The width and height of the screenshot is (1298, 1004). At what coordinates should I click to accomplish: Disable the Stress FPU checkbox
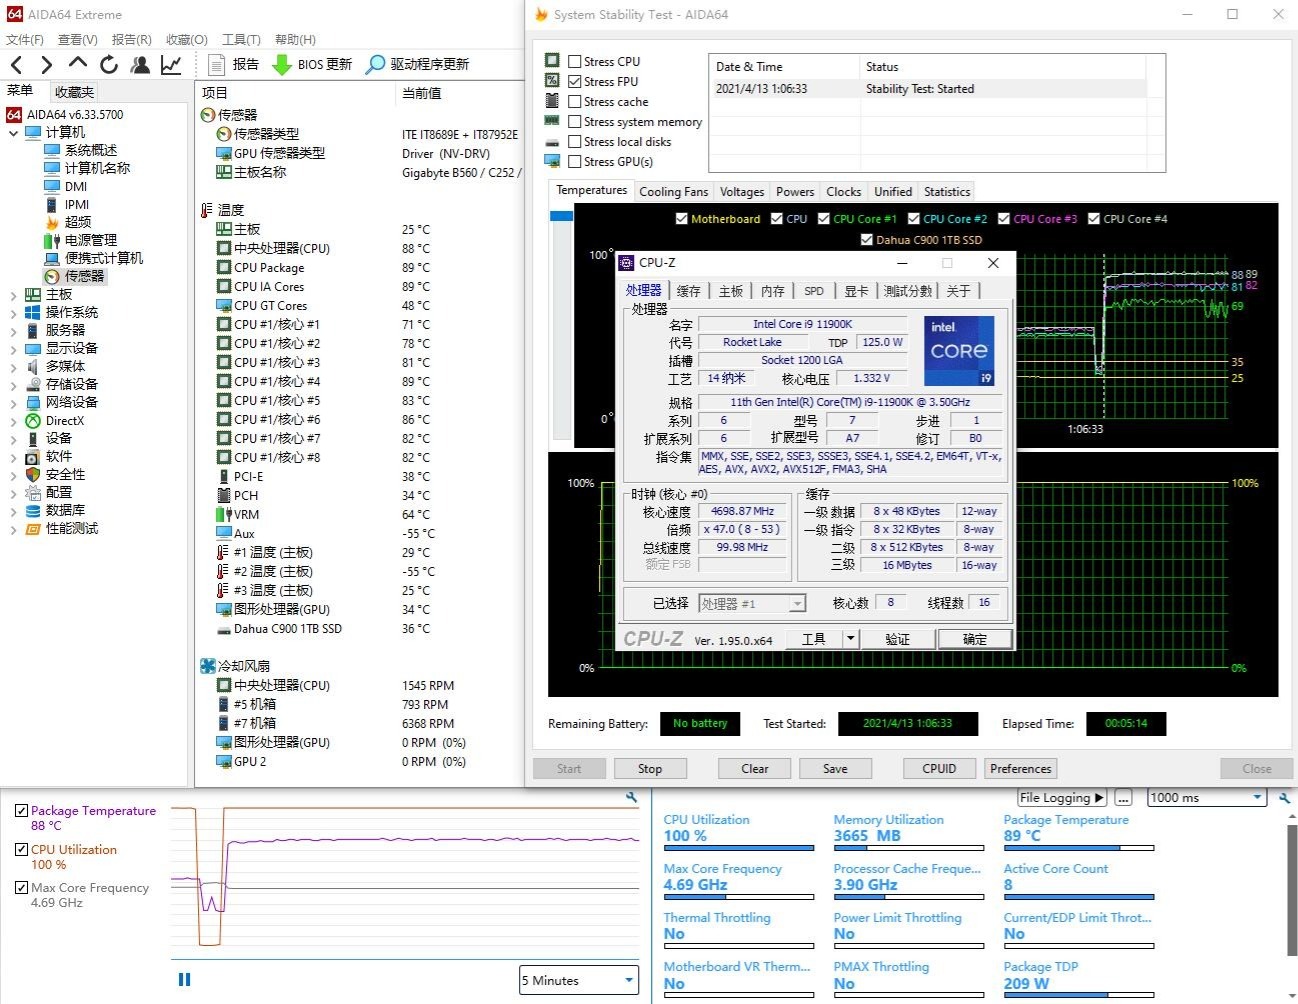(575, 81)
